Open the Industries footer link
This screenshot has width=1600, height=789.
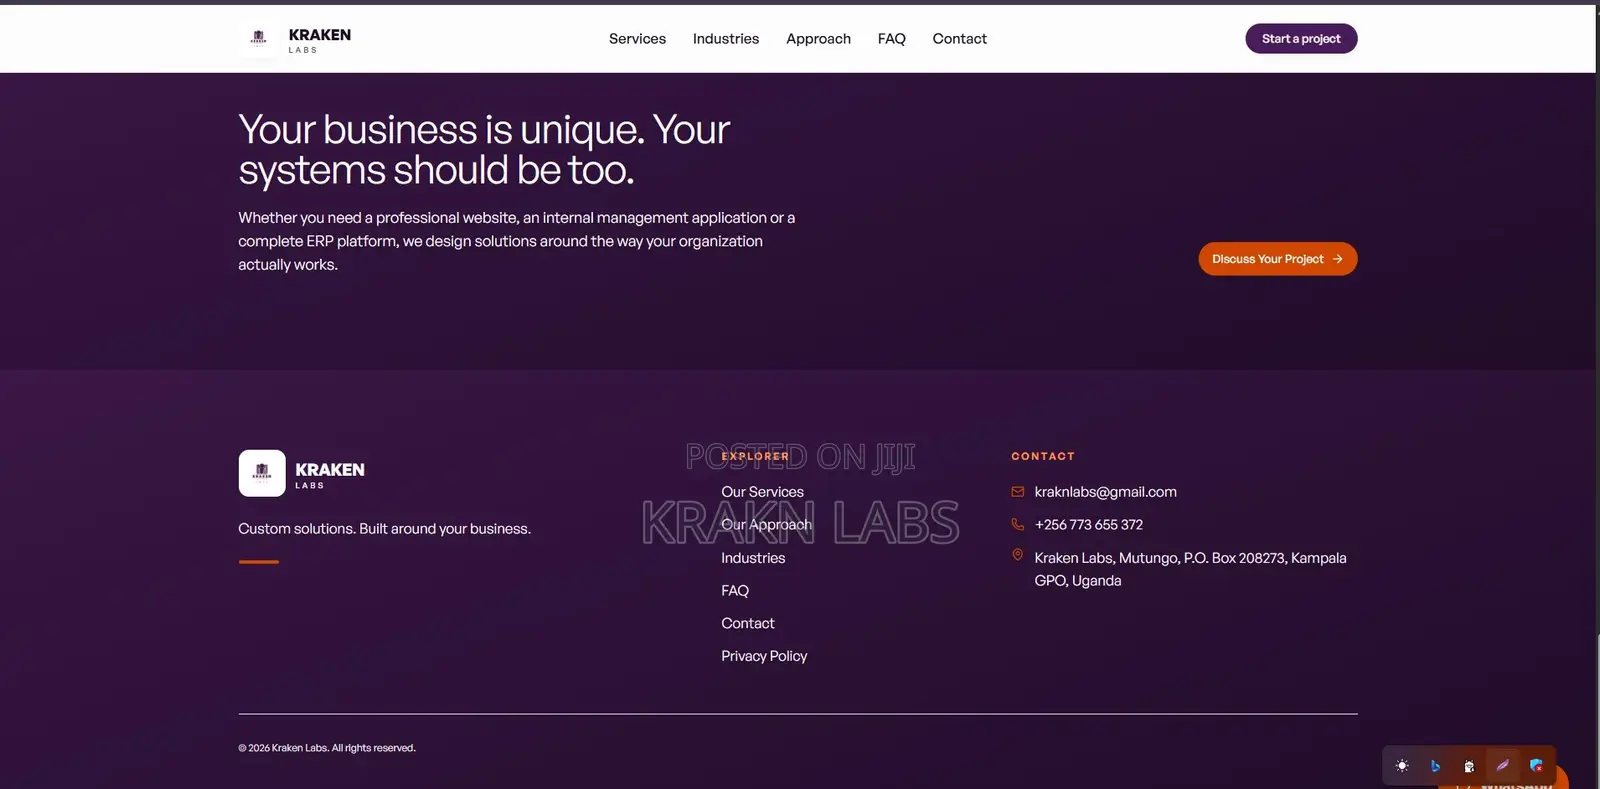(753, 558)
